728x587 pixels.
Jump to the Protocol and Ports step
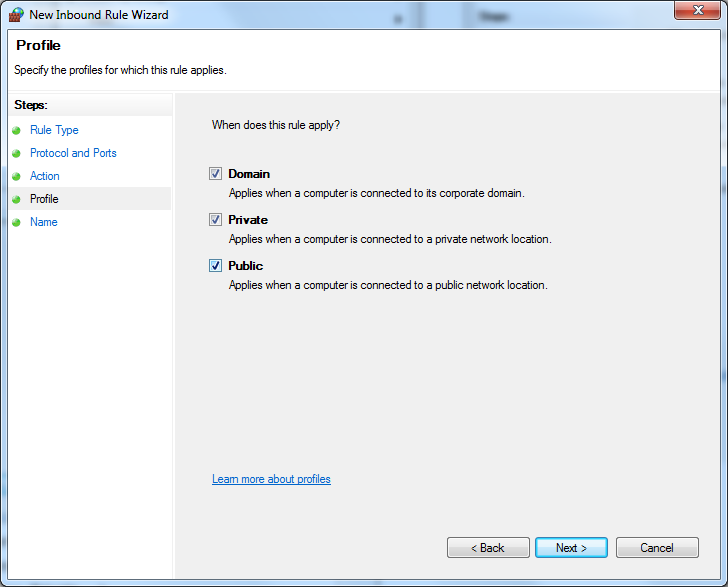73,153
